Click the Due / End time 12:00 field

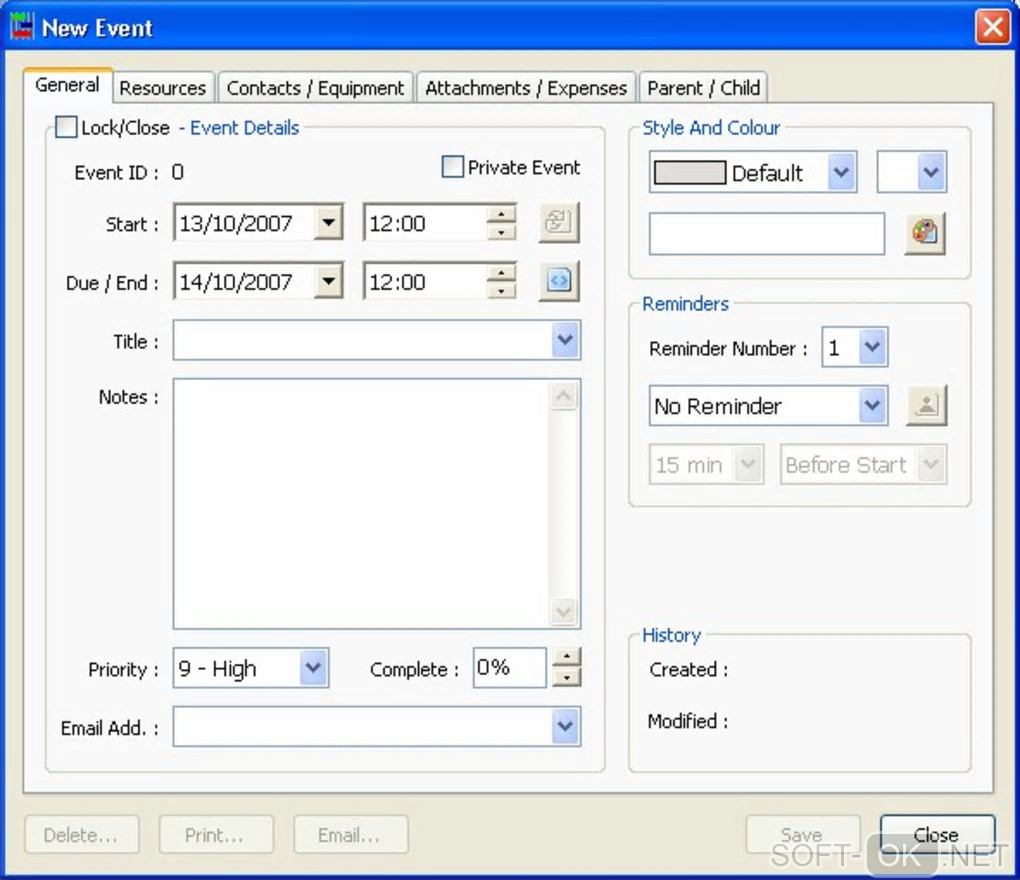coord(425,281)
